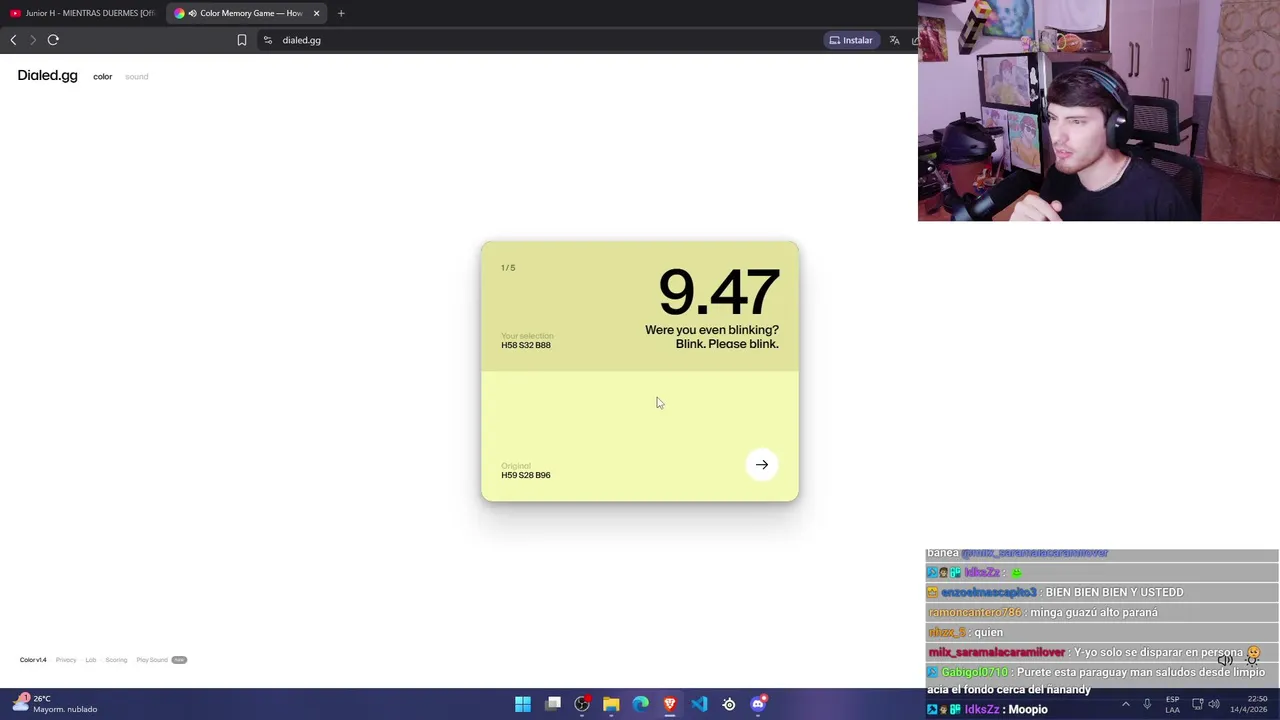Screen dimensions: 1280x720
Task: Click the Color v1.4 footer label
Action: tap(33, 660)
